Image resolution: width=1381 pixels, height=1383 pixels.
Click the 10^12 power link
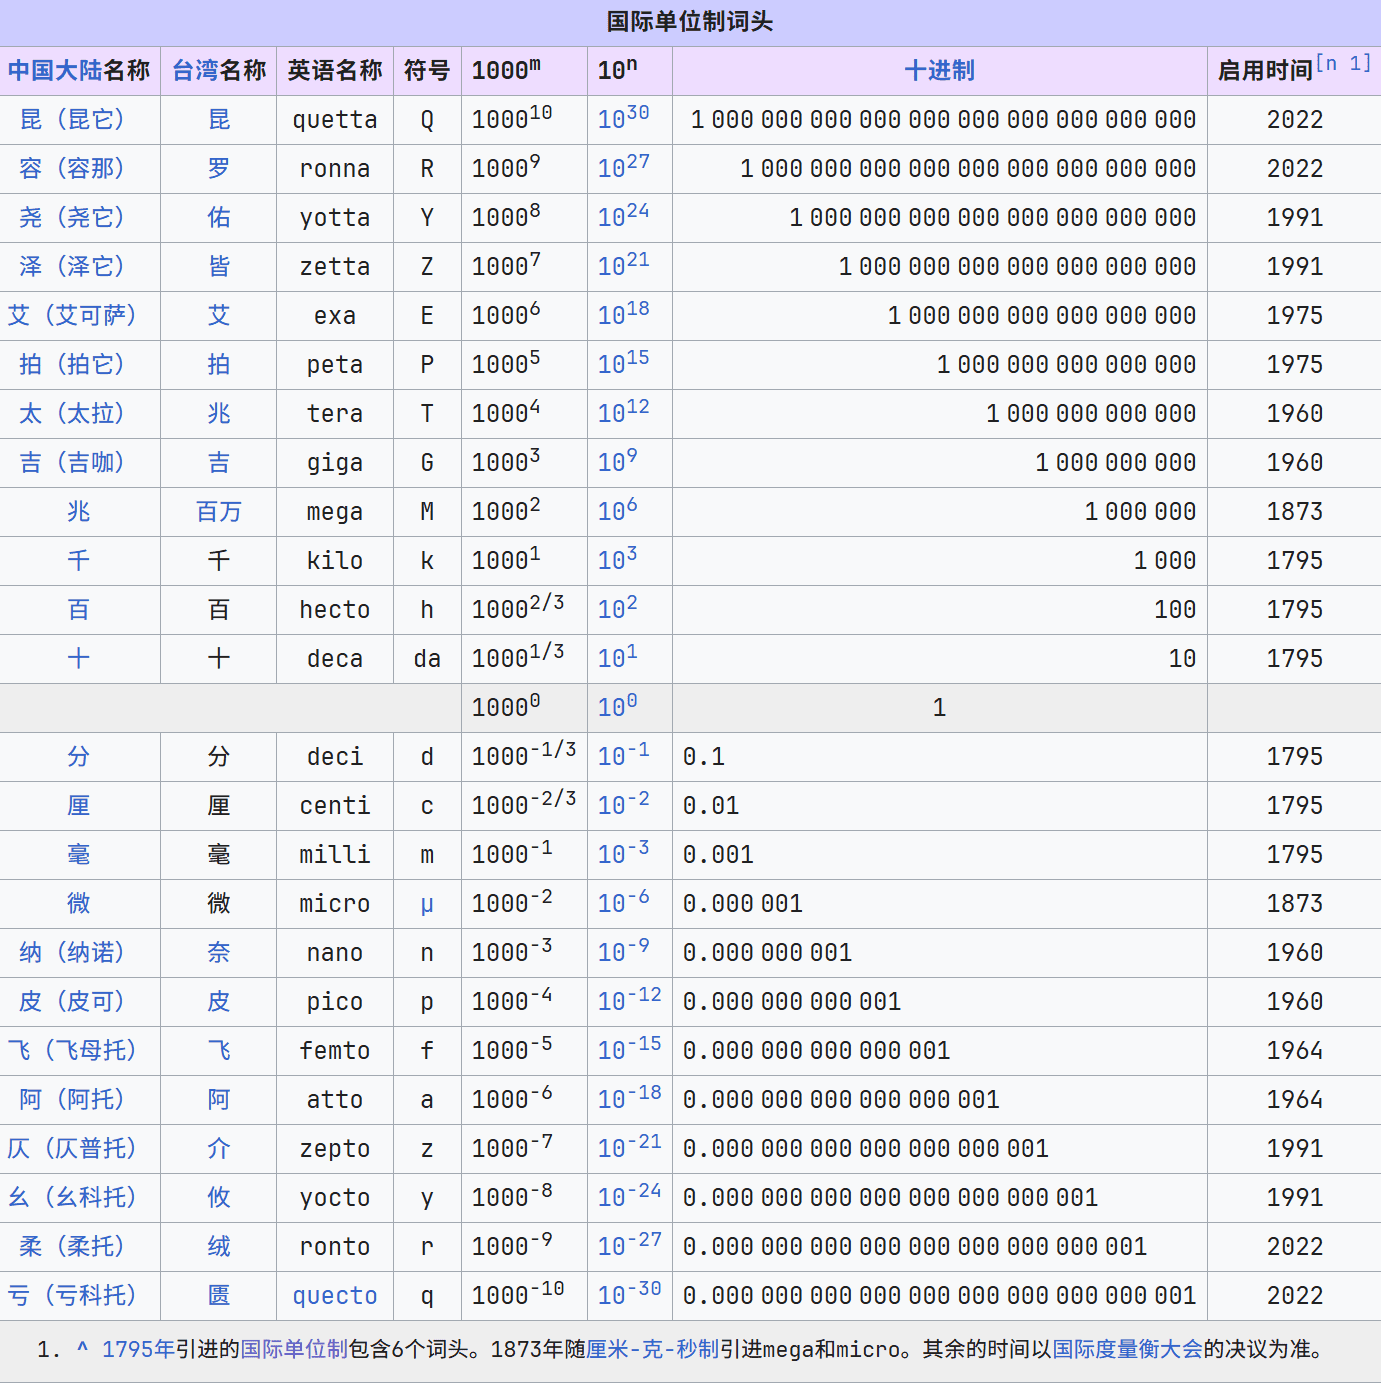[x=624, y=412]
